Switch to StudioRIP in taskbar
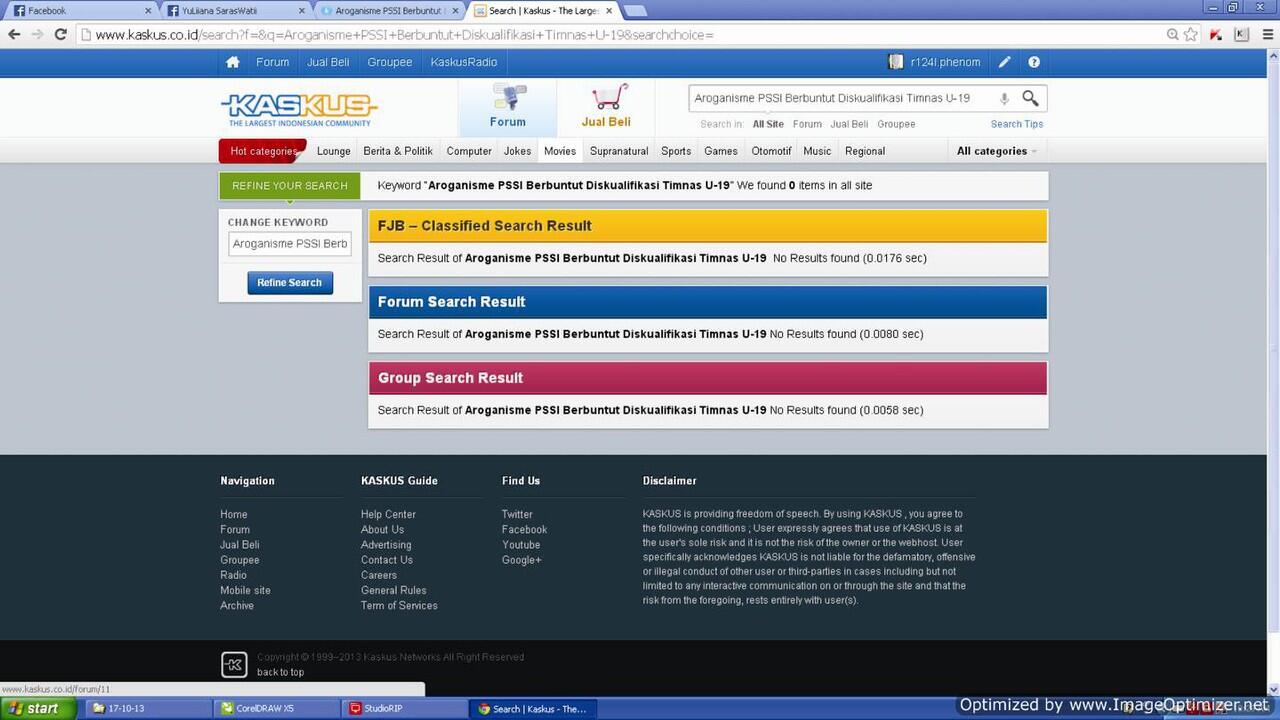Image resolution: width=1280 pixels, height=720 pixels. point(404,708)
